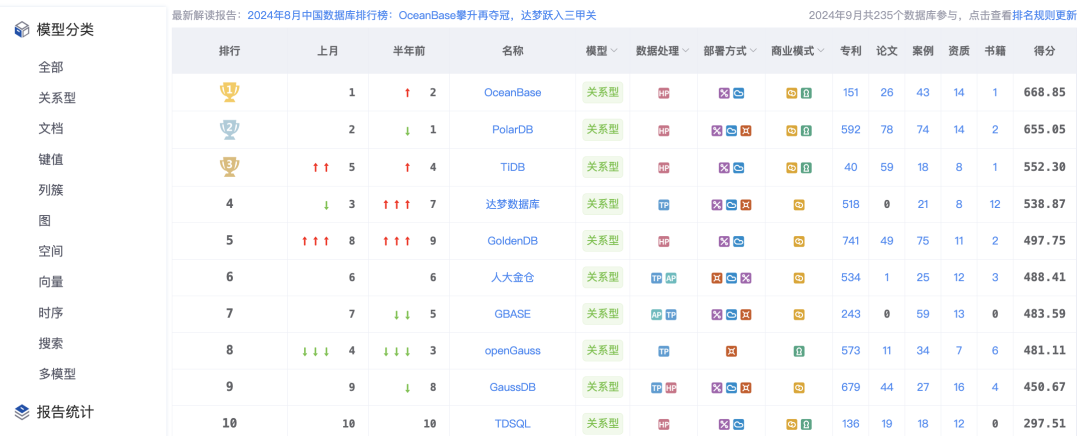Click the silver second-place trophy icon

[229, 129]
